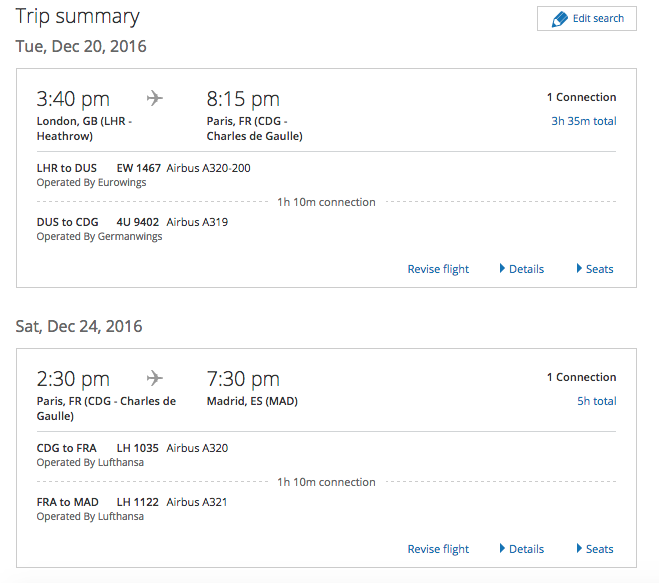
Task: Expand Seats for the London to Paris flight
Action: point(595,269)
